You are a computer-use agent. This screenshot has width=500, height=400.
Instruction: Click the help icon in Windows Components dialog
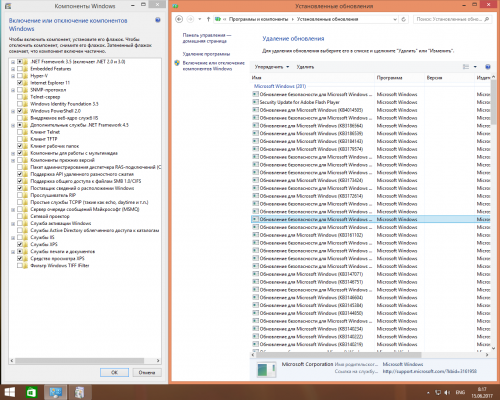(x=158, y=20)
